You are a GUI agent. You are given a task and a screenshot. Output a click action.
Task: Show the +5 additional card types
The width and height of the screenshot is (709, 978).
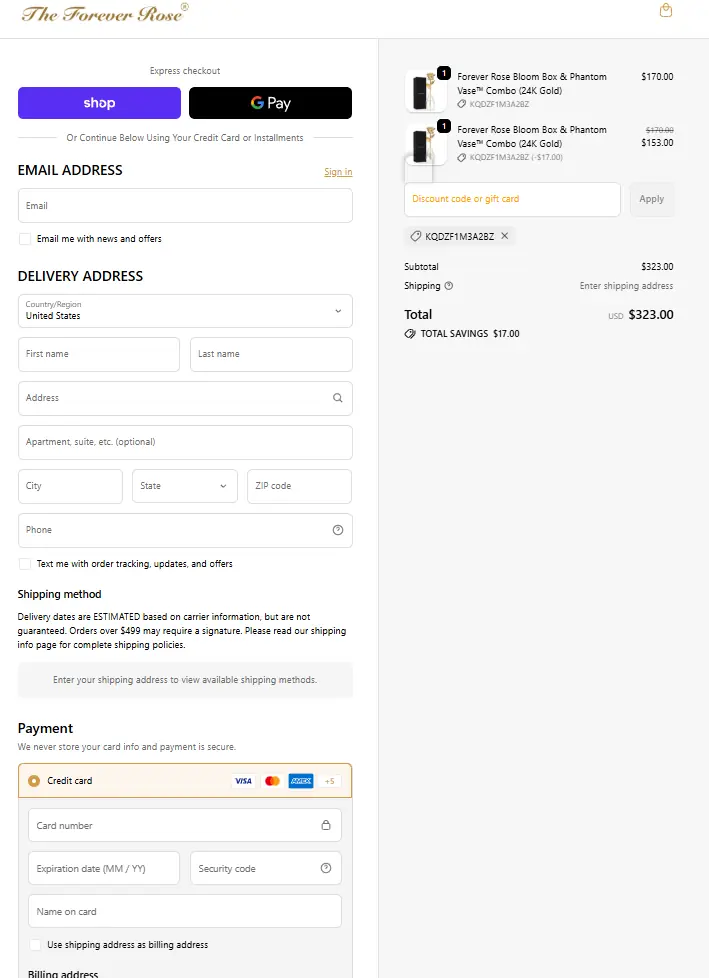(330, 781)
